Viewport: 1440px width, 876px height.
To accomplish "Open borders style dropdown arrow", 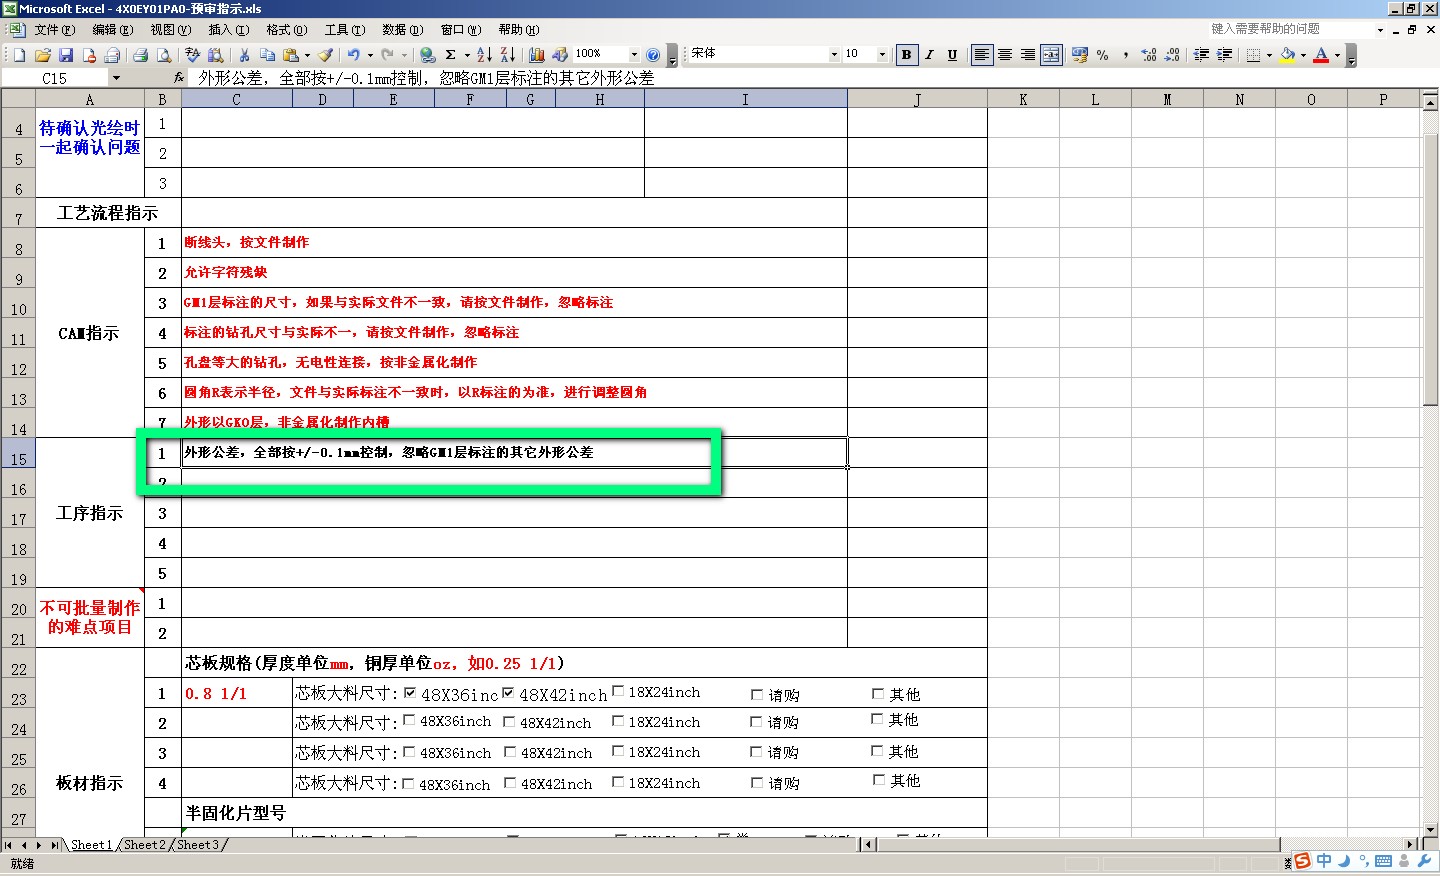I will 1269,55.
